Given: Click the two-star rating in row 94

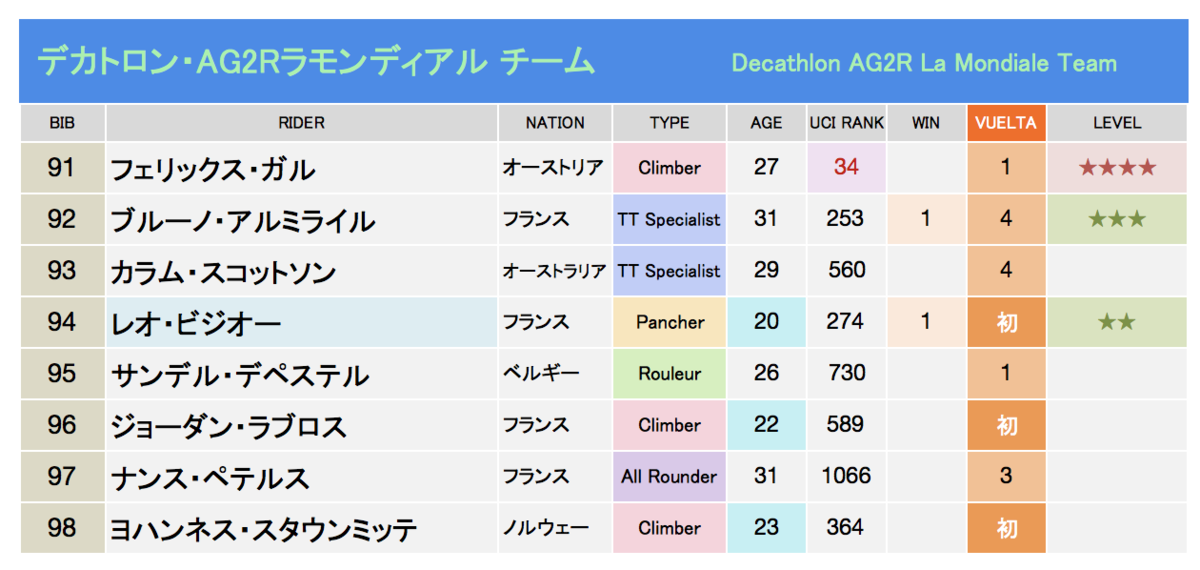Looking at the screenshot, I should pos(1117,322).
